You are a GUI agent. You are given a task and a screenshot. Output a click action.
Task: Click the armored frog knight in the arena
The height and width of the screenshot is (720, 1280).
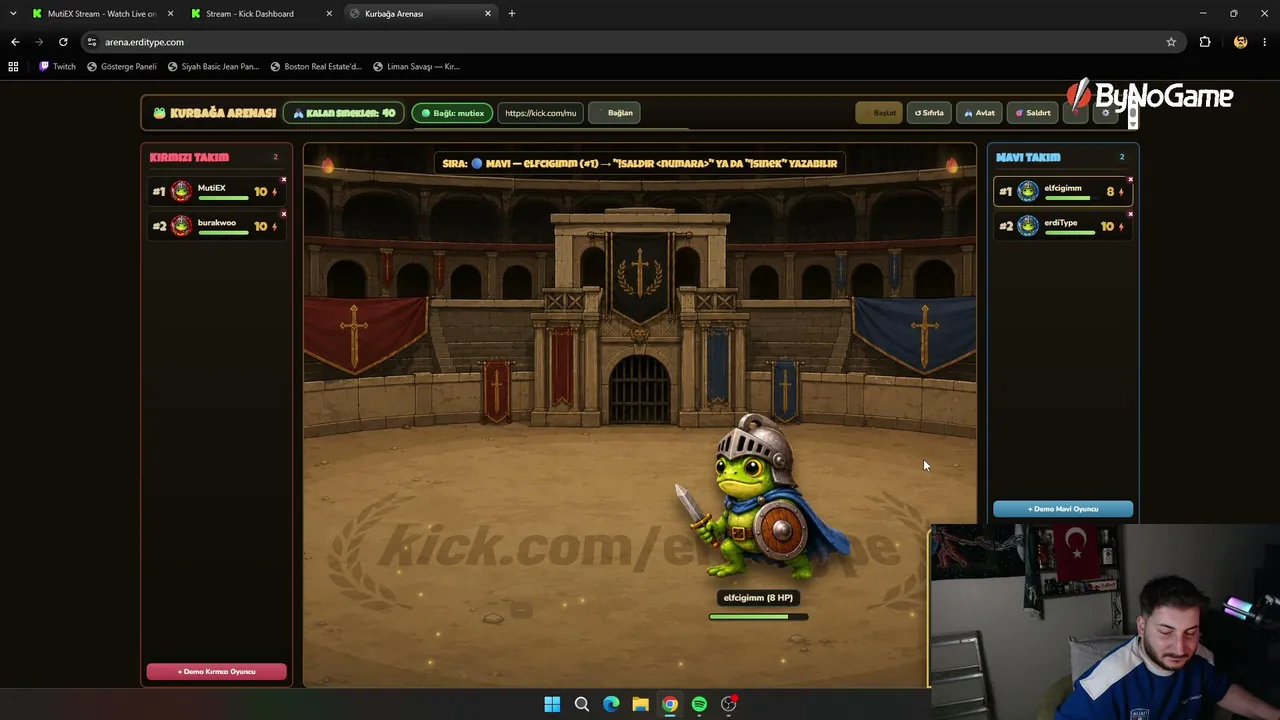(762, 497)
